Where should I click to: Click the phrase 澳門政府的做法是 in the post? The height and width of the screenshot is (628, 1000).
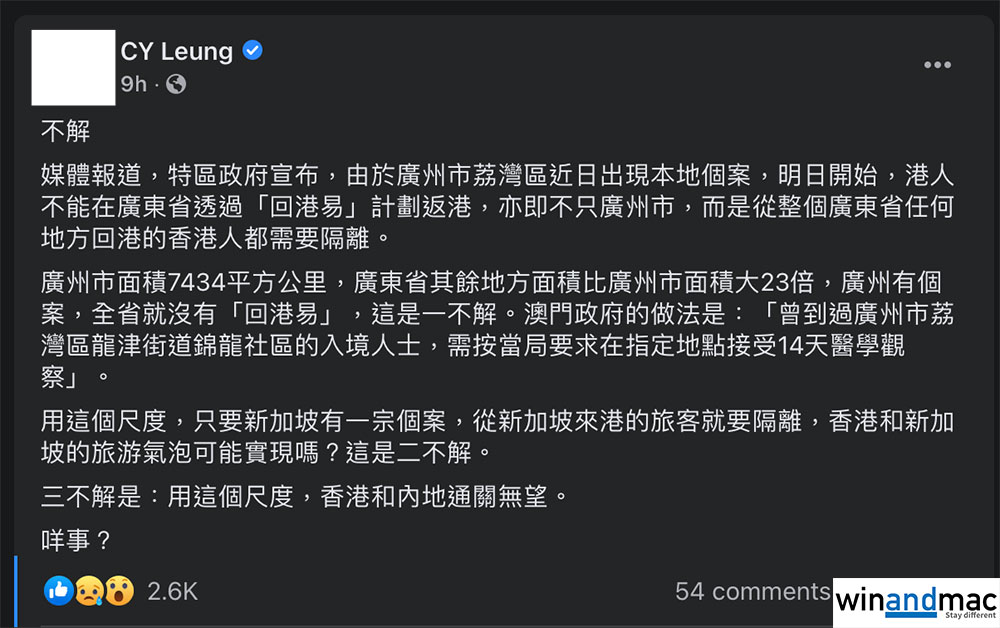tap(624, 313)
